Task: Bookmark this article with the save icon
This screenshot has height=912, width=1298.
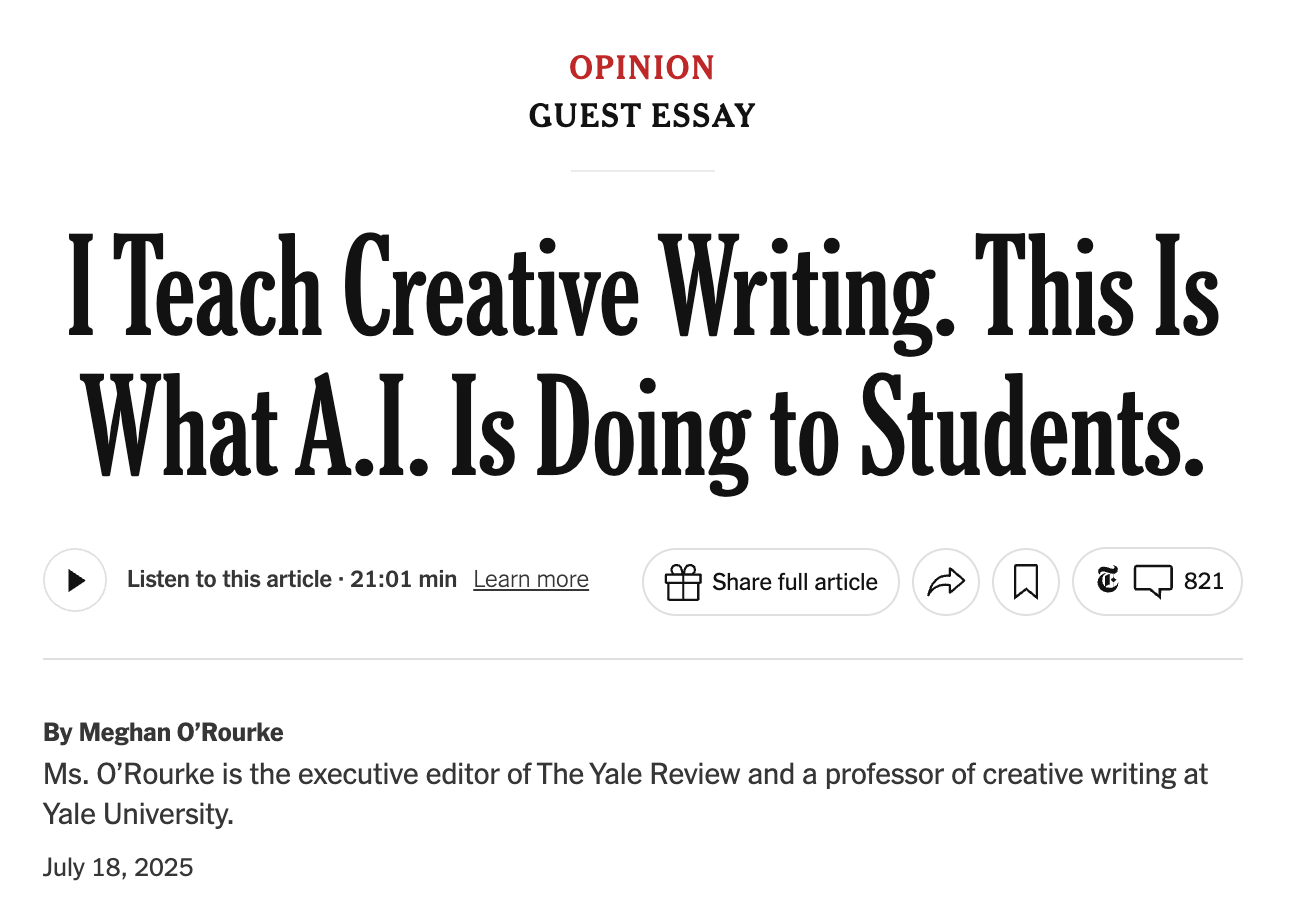Action: point(1025,582)
